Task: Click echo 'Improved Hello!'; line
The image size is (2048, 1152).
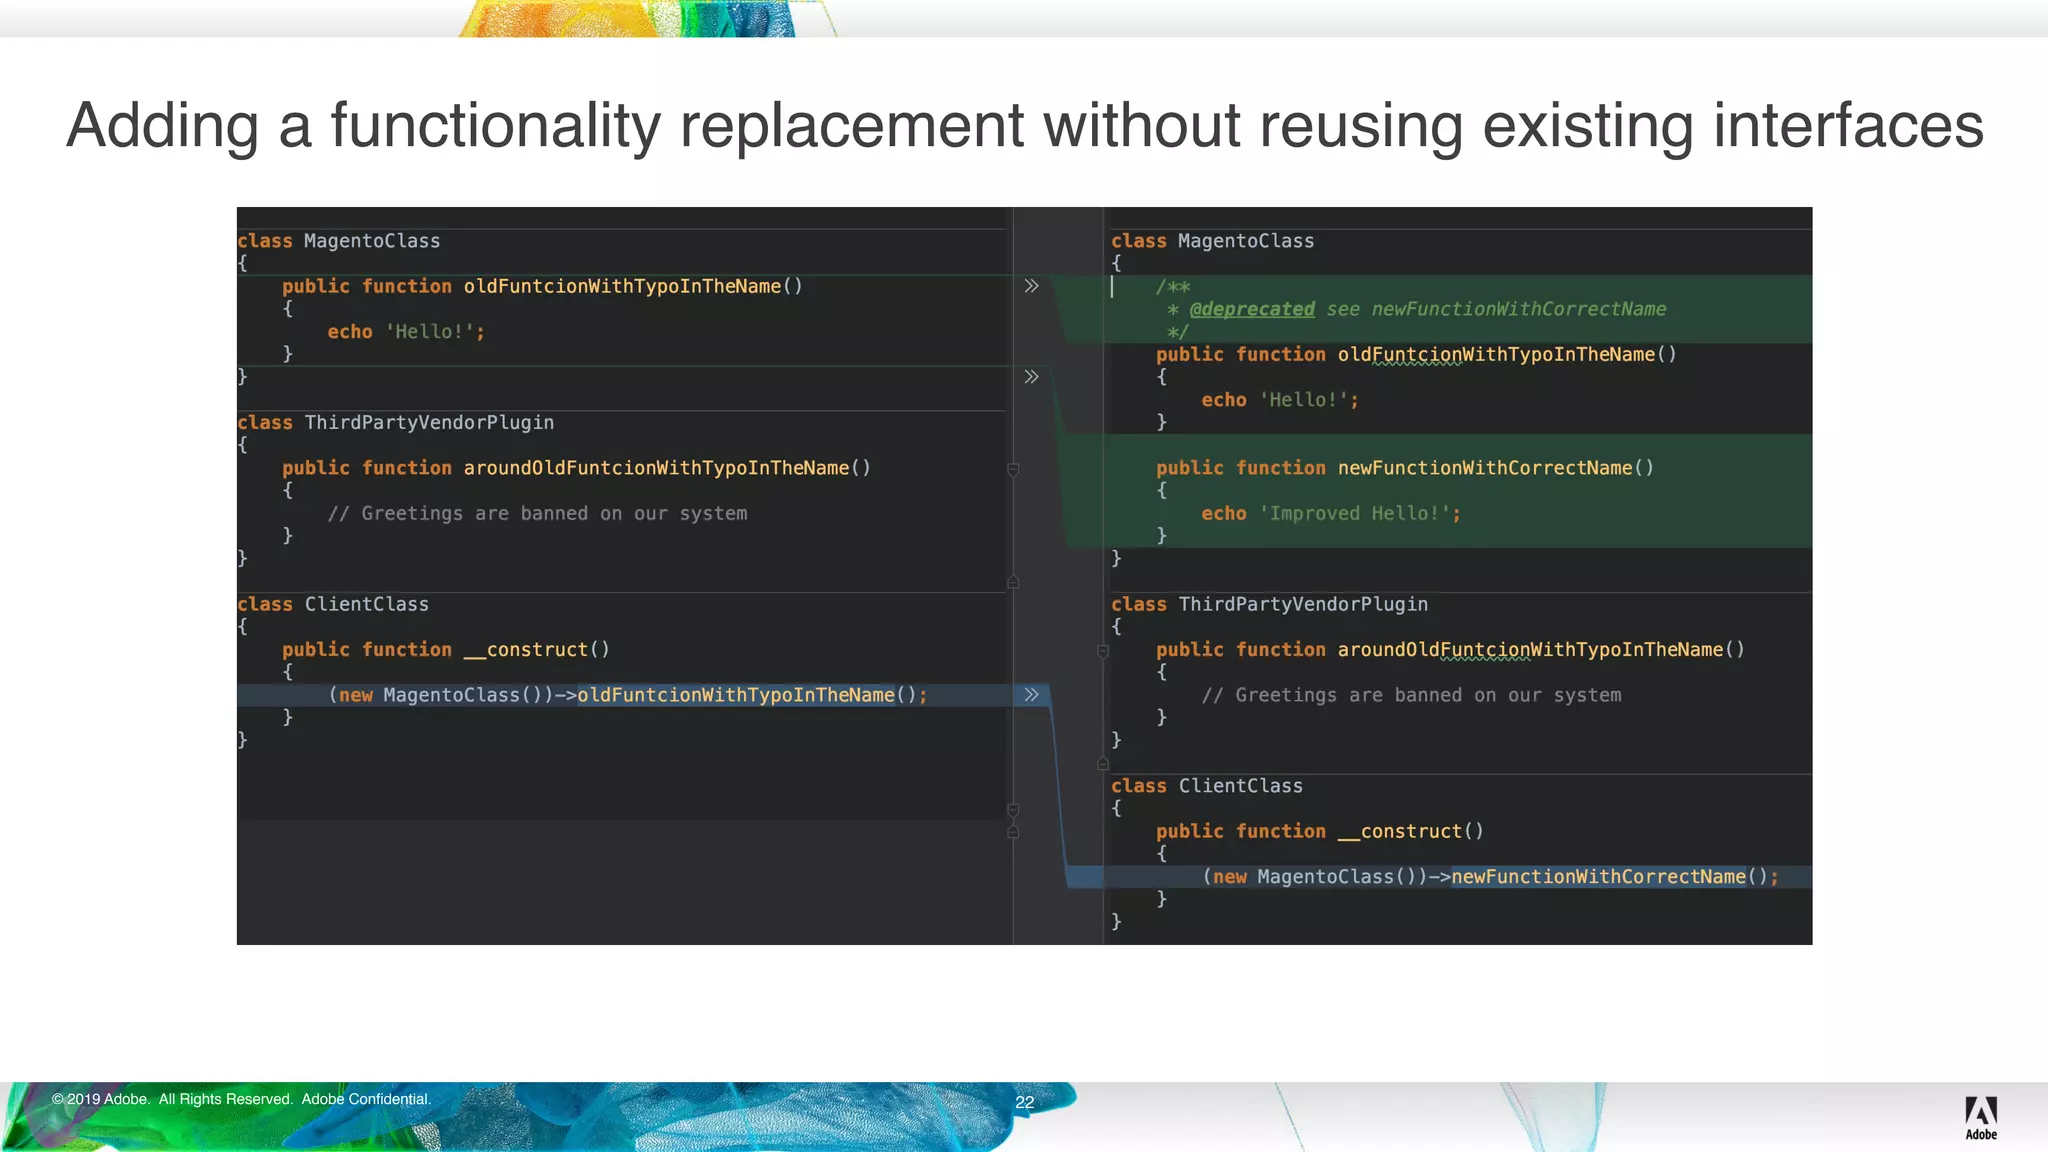Action: [x=1331, y=513]
